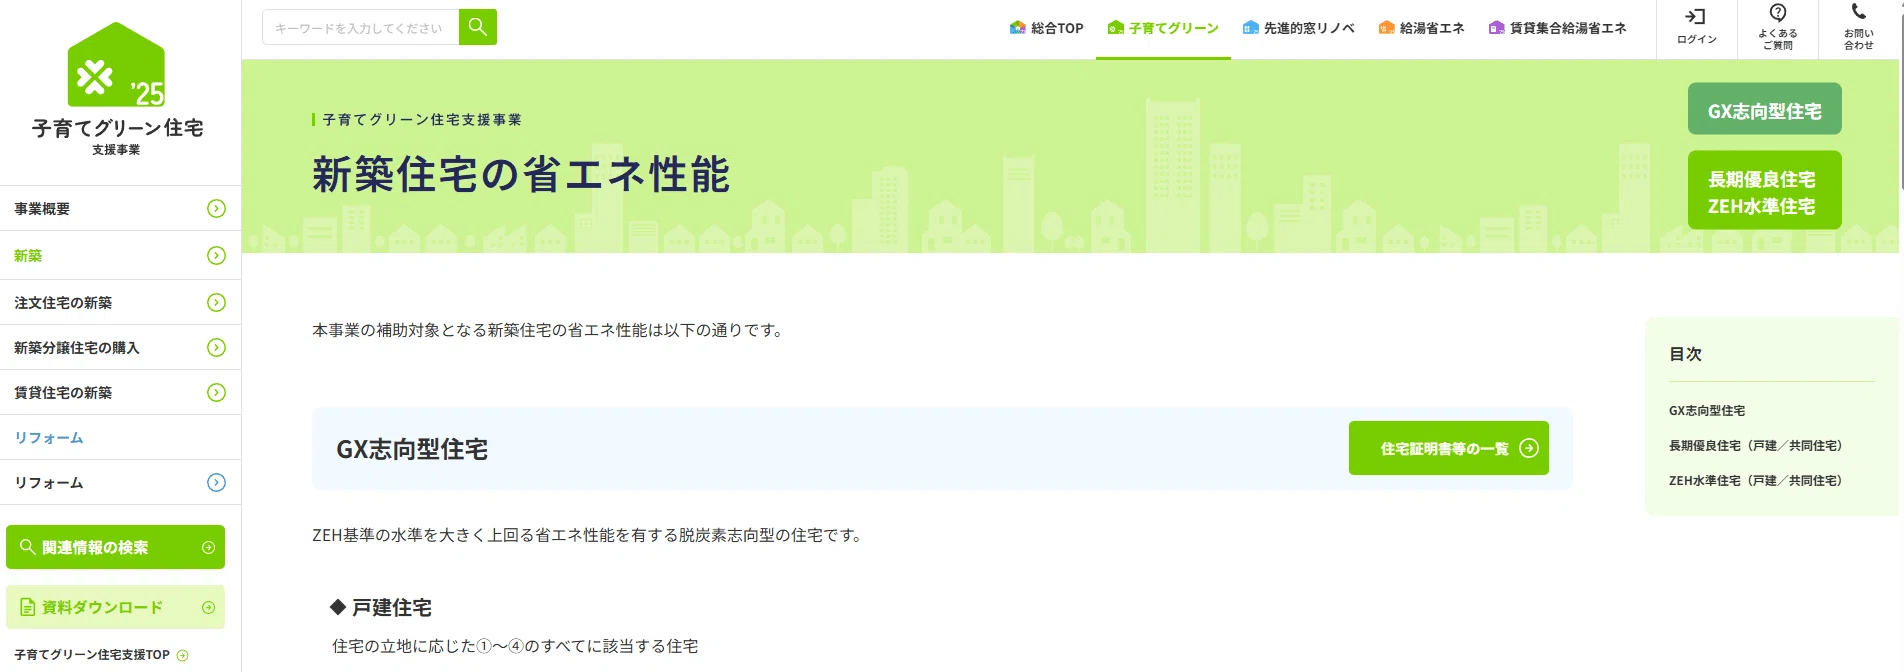Click the circled arrow beside 事業概要
Viewport: 1904px width, 672px height.
pyautogui.click(x=216, y=208)
